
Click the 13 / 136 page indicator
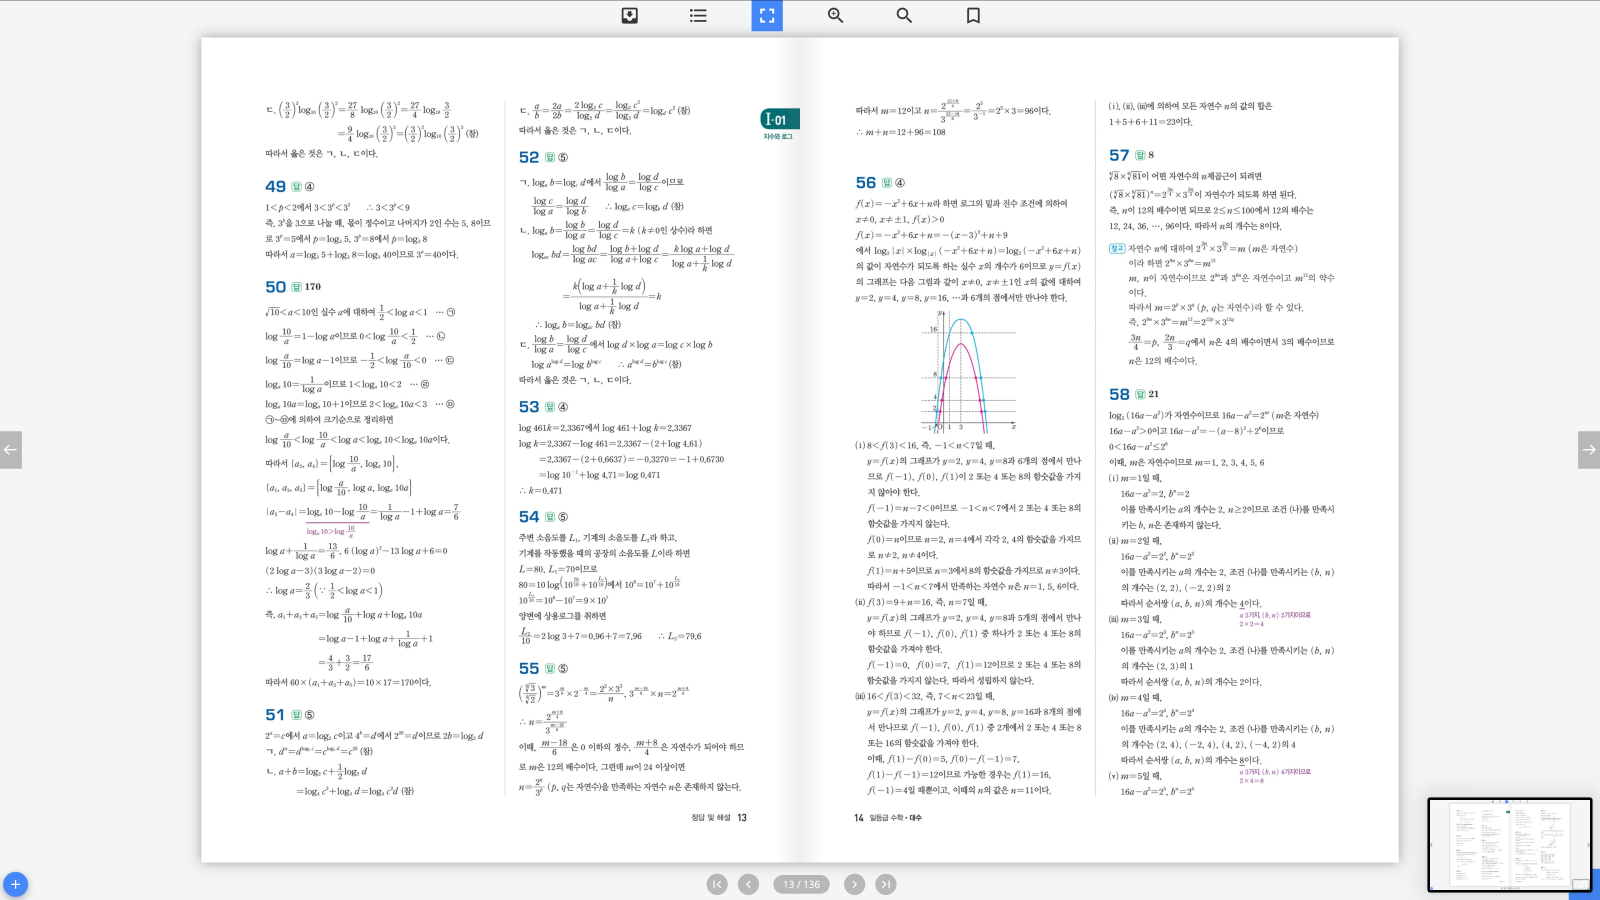click(801, 884)
